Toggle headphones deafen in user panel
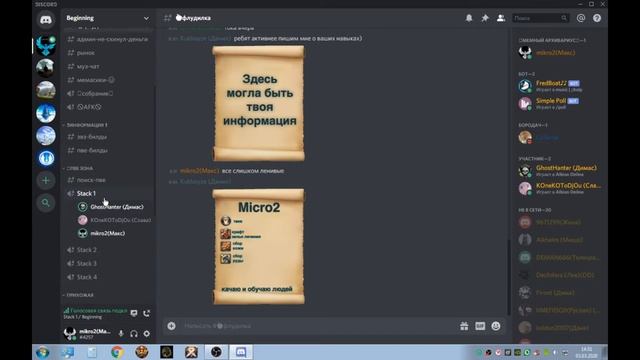This screenshot has height=360, width=640. click(133, 333)
